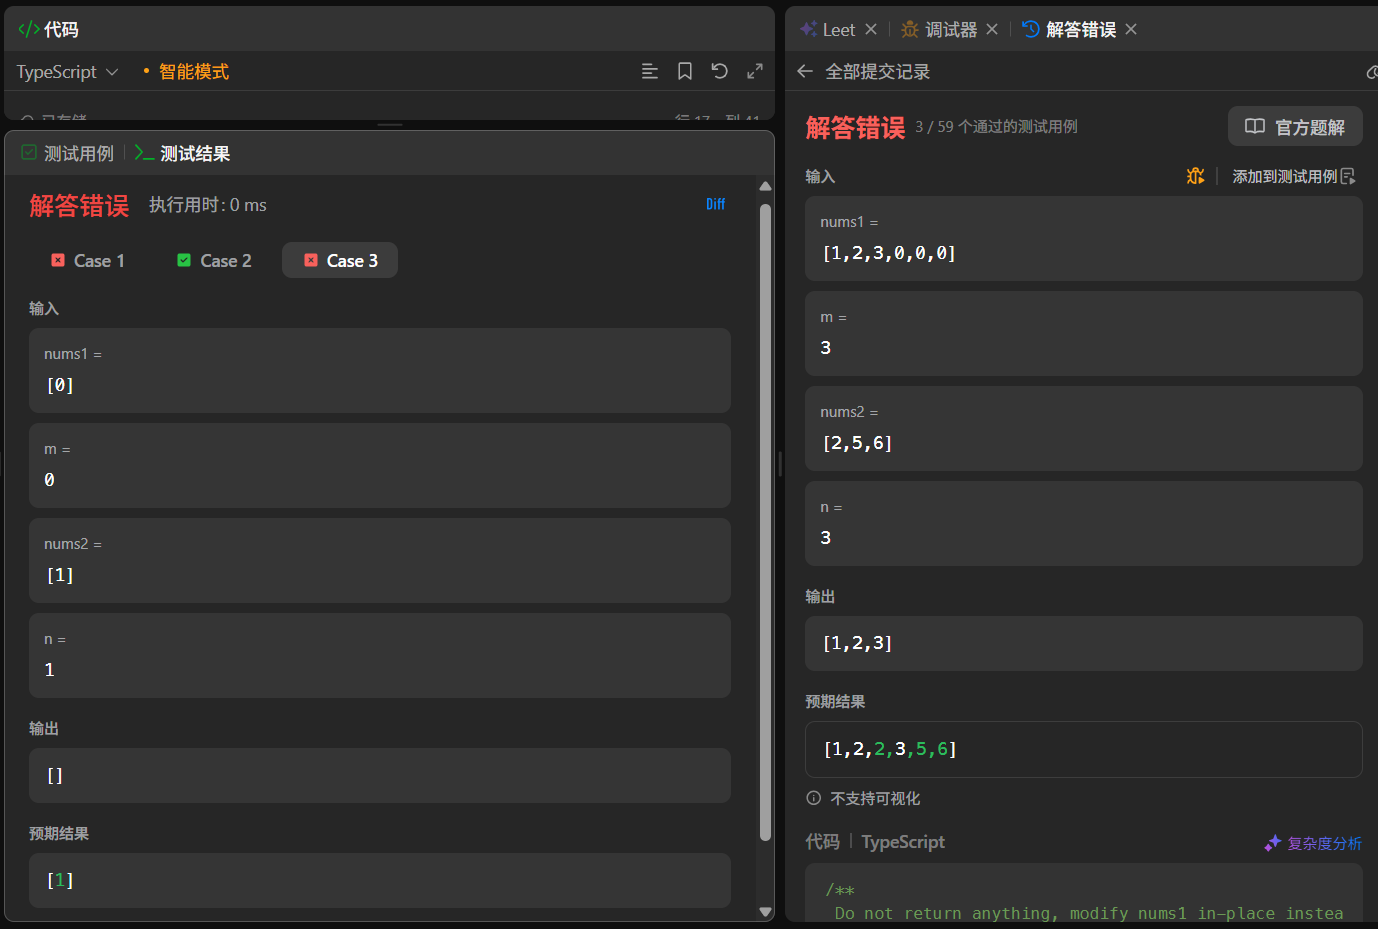Viewport: 1378px width, 929px height.
Task: Toggle the Diff view link
Action: 715,204
